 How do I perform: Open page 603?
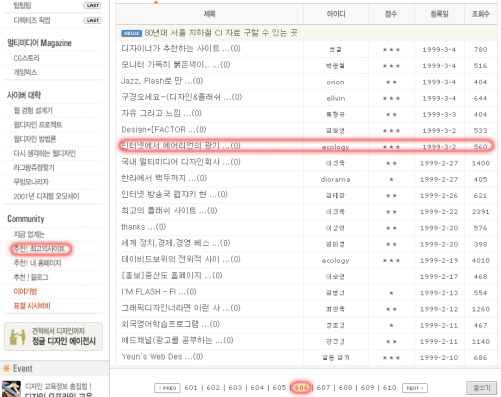[x=235, y=388]
